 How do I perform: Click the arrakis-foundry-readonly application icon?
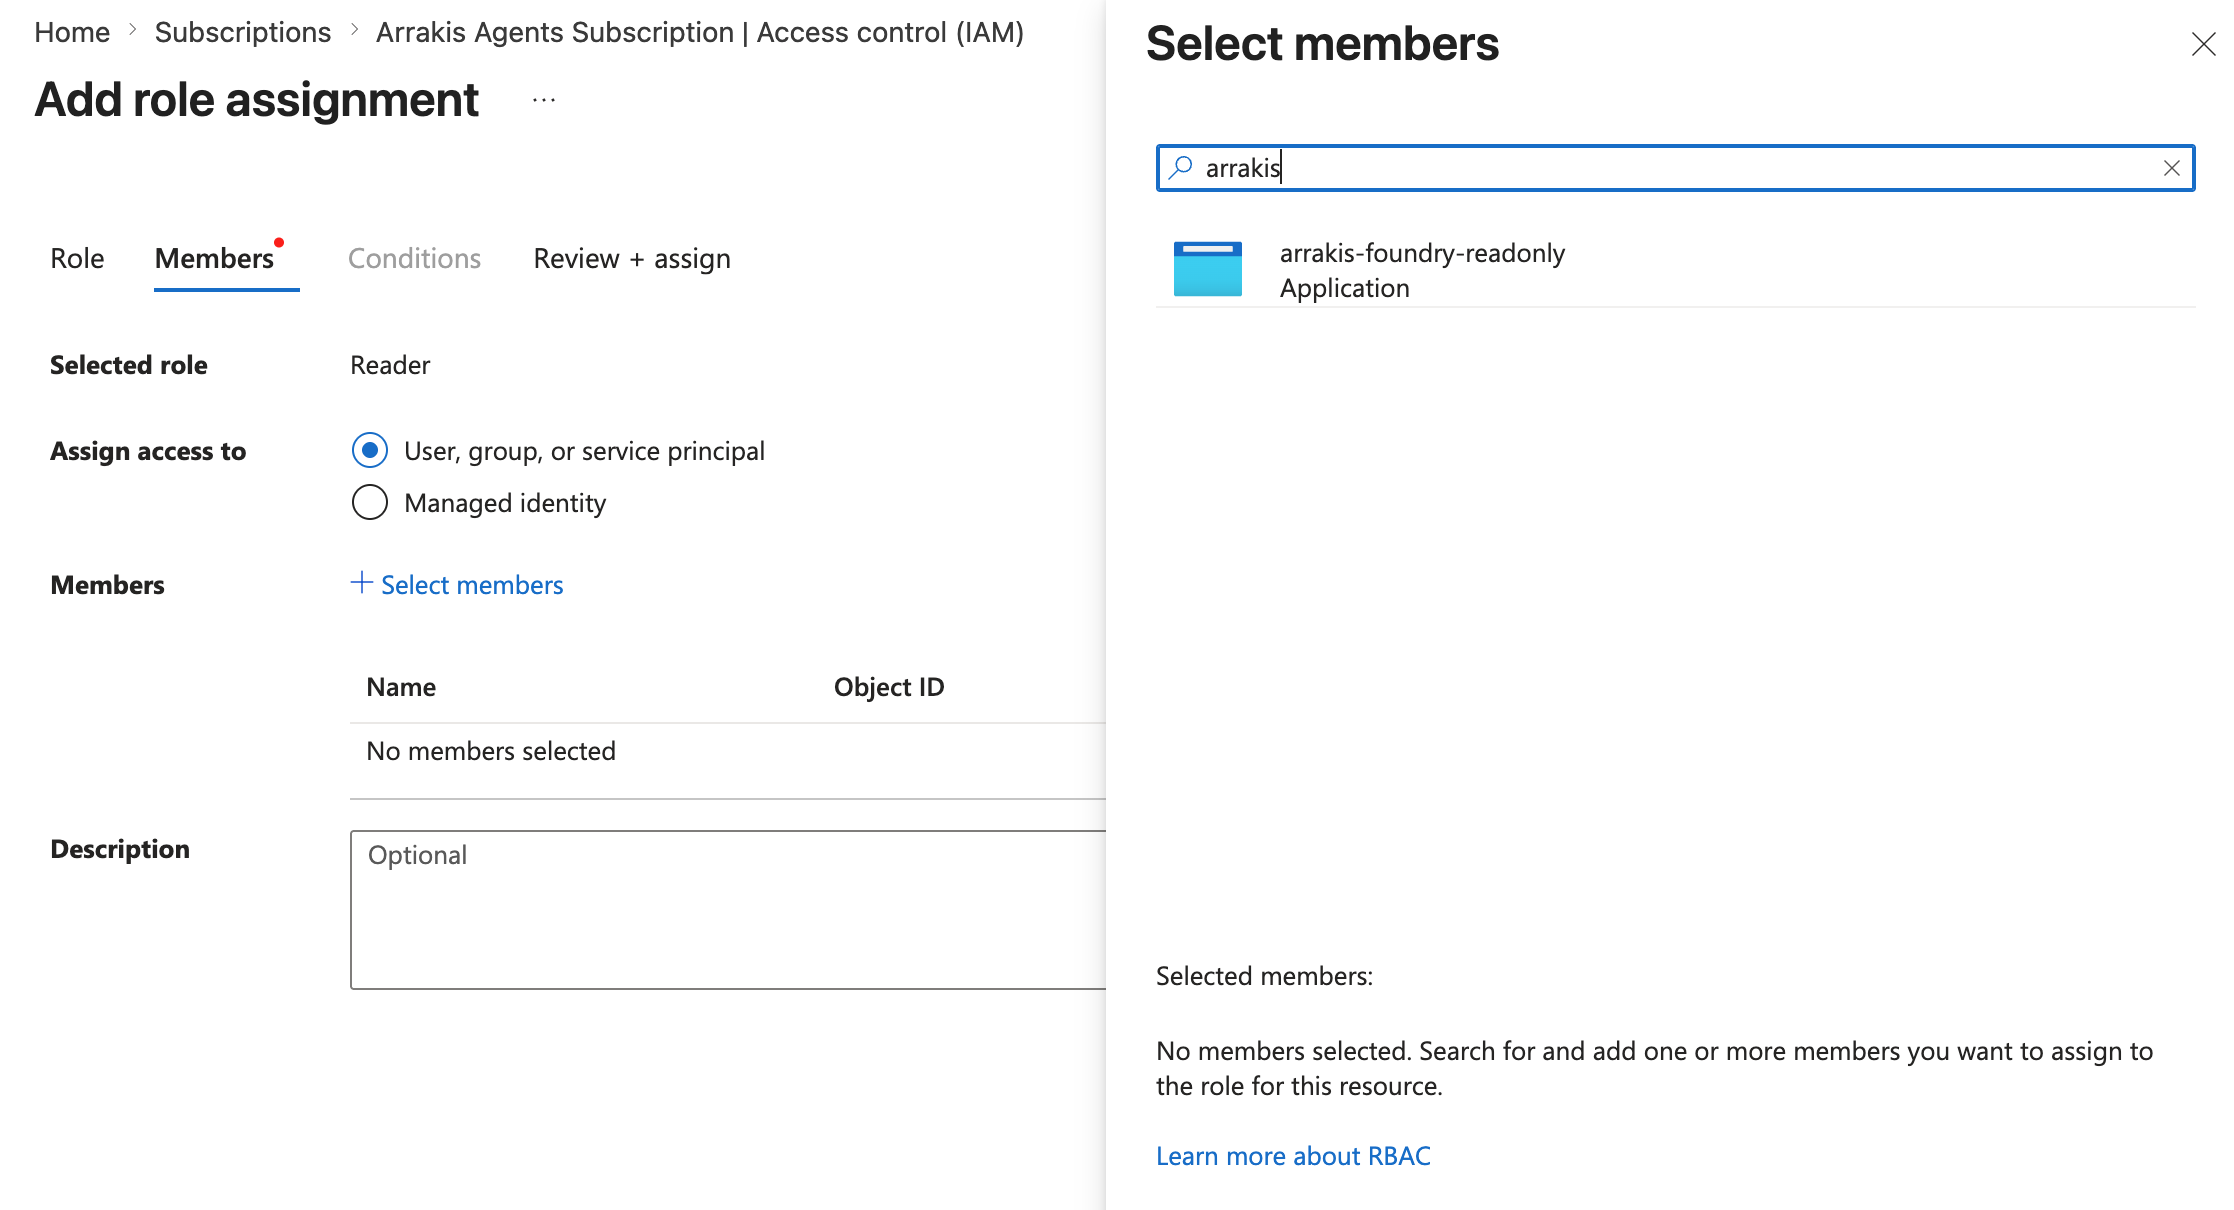coord(1208,269)
